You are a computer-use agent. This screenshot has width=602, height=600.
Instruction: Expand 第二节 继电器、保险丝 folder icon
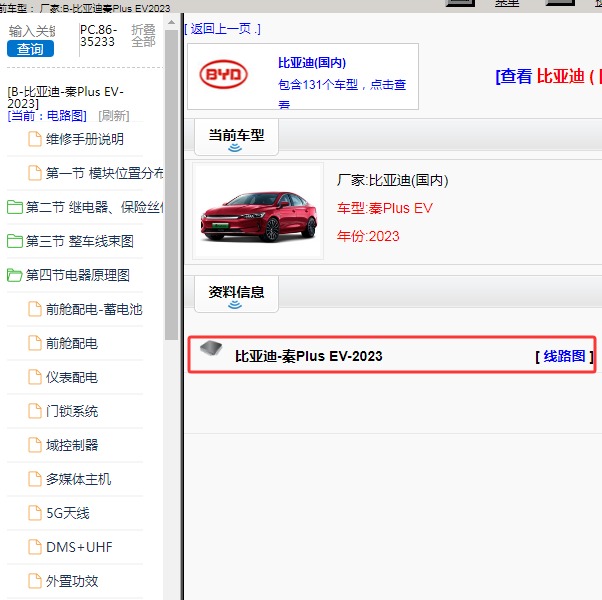click(x=15, y=207)
